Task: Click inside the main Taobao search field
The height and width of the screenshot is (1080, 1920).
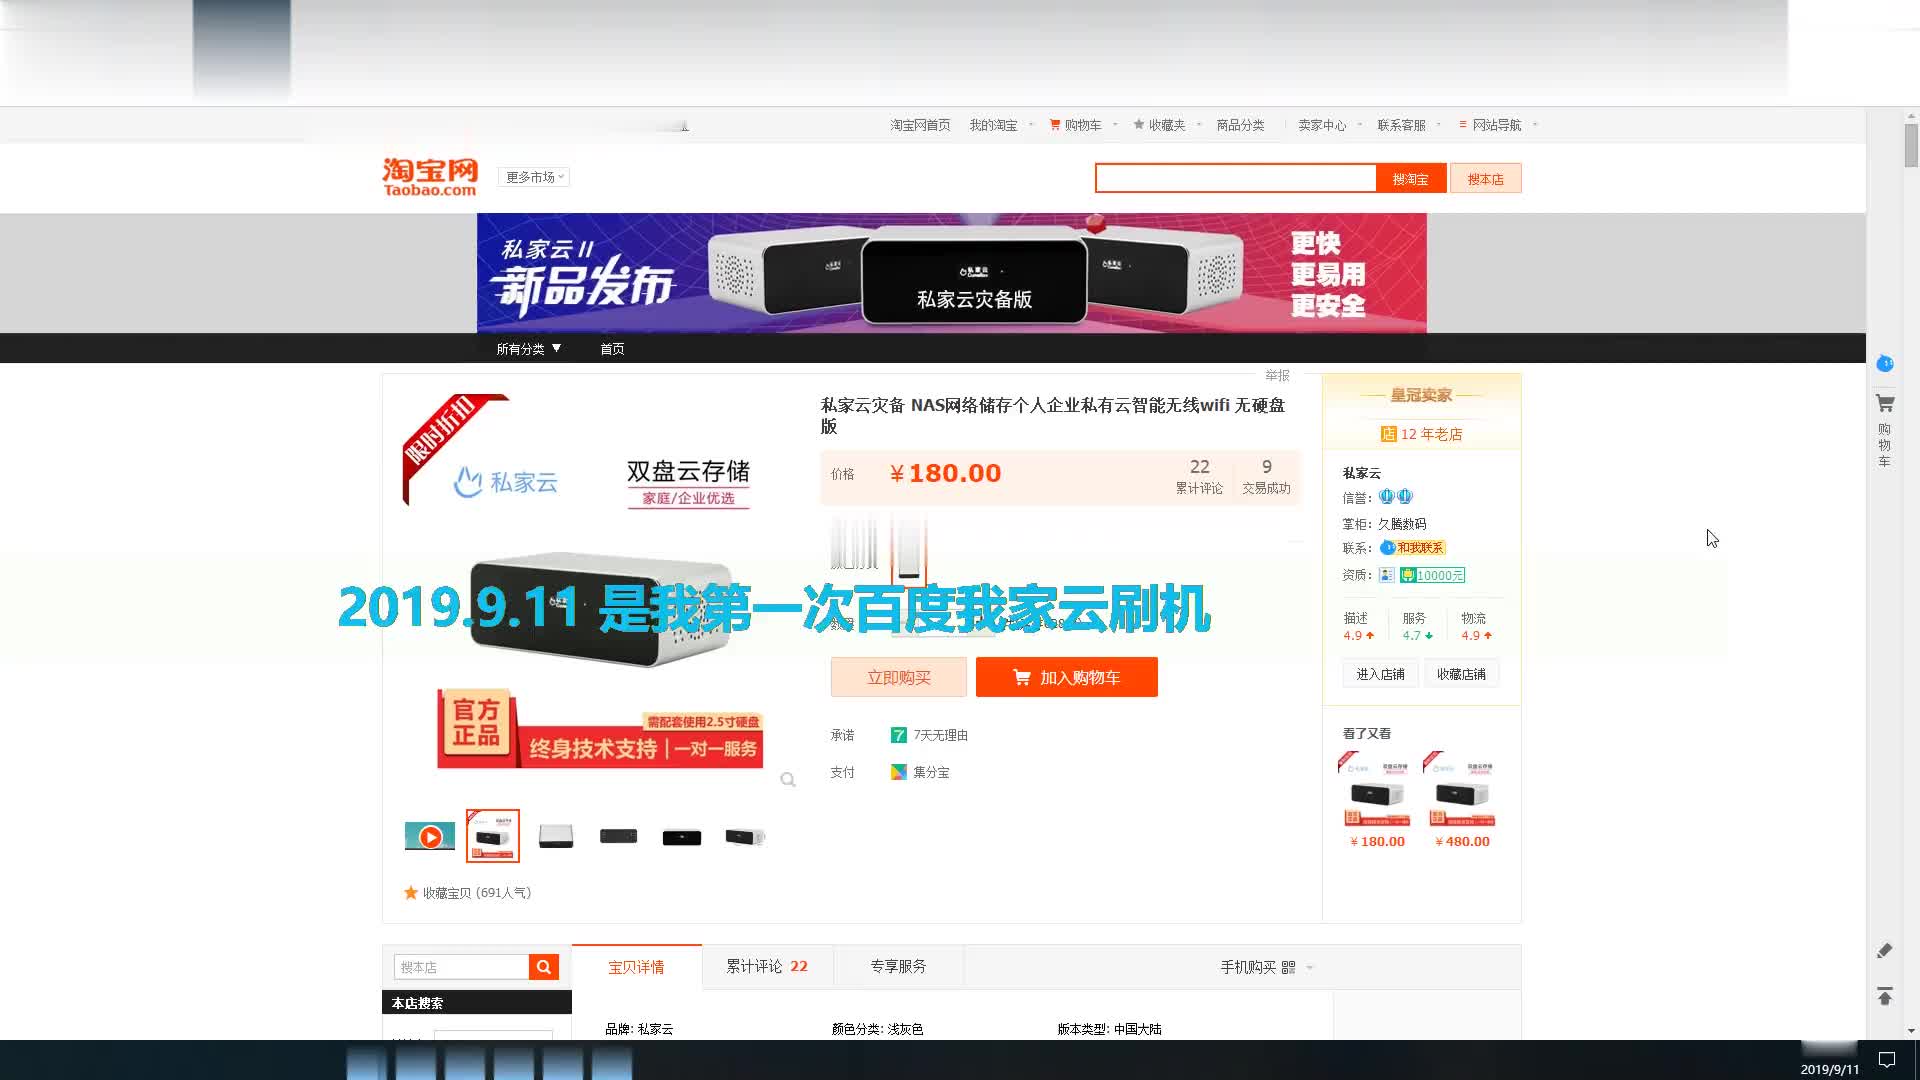Action: pyautogui.click(x=1236, y=179)
